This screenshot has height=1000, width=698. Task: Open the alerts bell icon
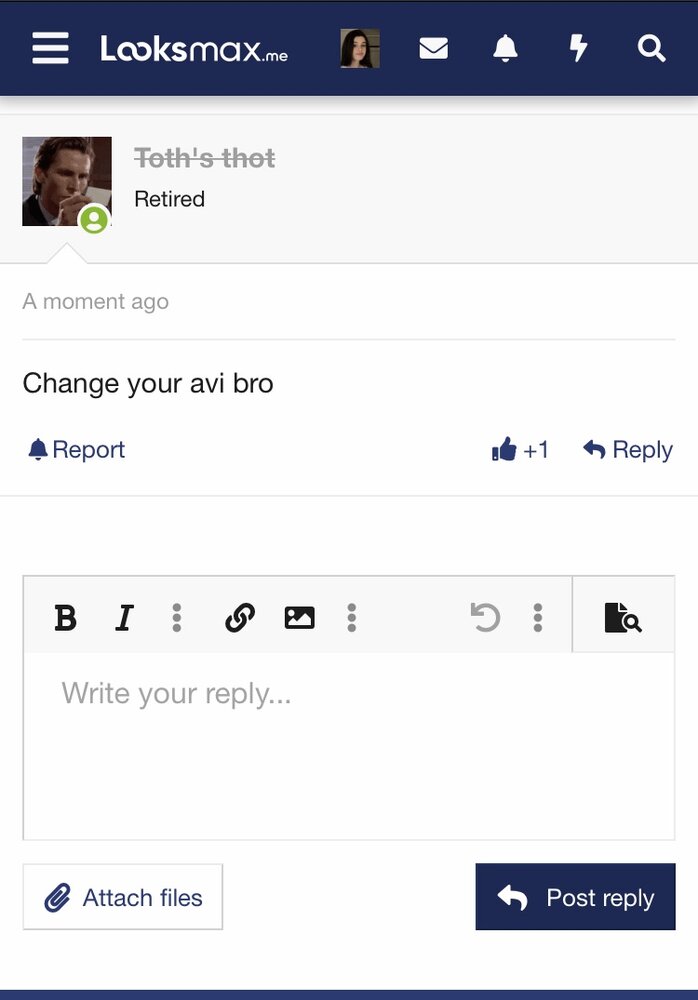coord(505,48)
